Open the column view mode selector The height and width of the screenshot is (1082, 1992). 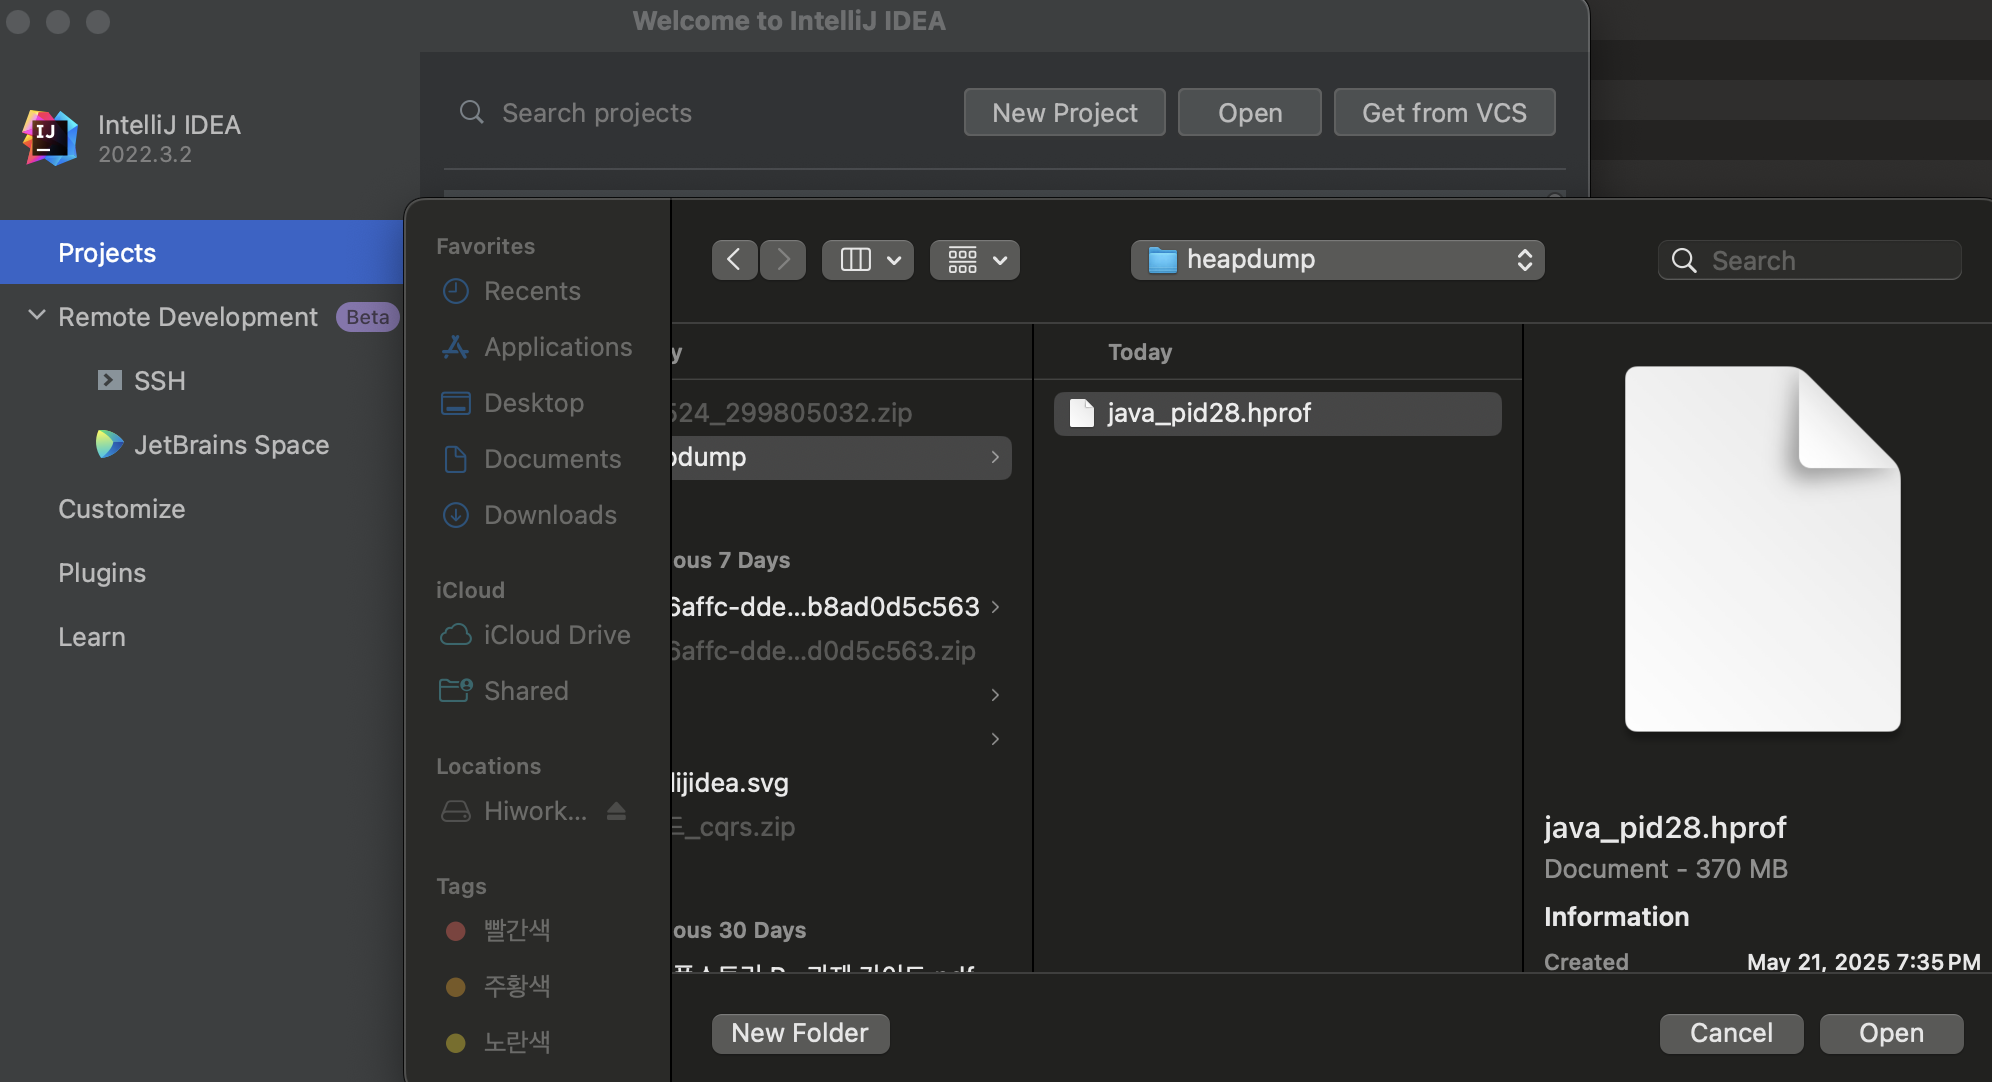(867, 260)
